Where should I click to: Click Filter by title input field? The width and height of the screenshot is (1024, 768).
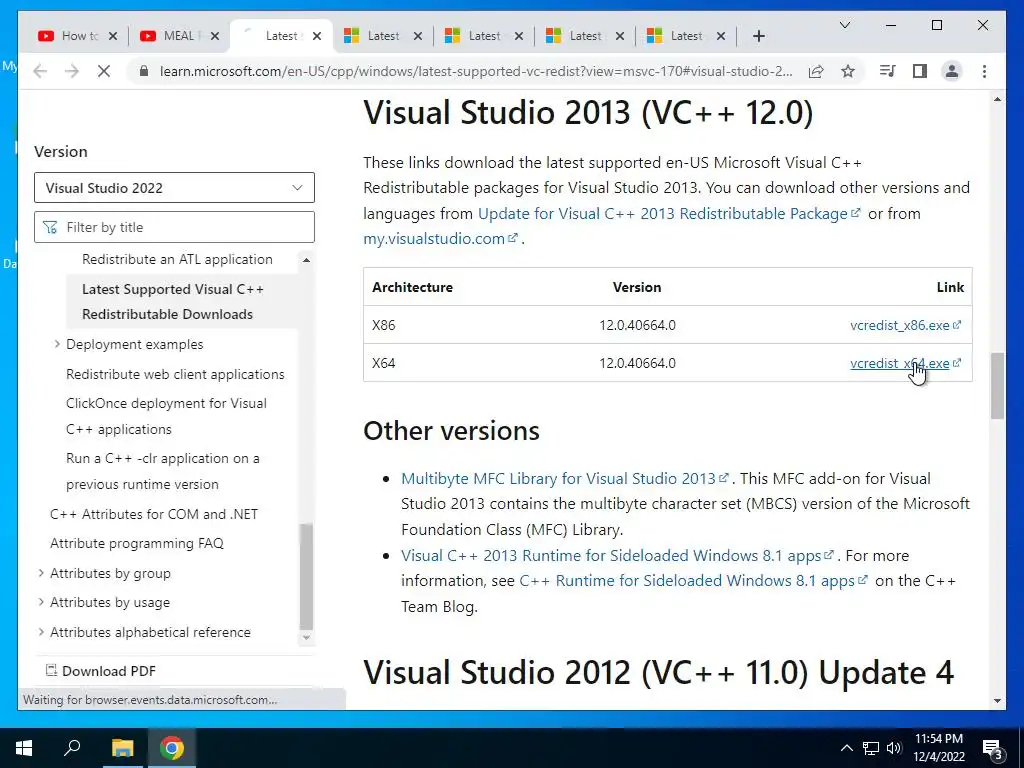(x=174, y=227)
